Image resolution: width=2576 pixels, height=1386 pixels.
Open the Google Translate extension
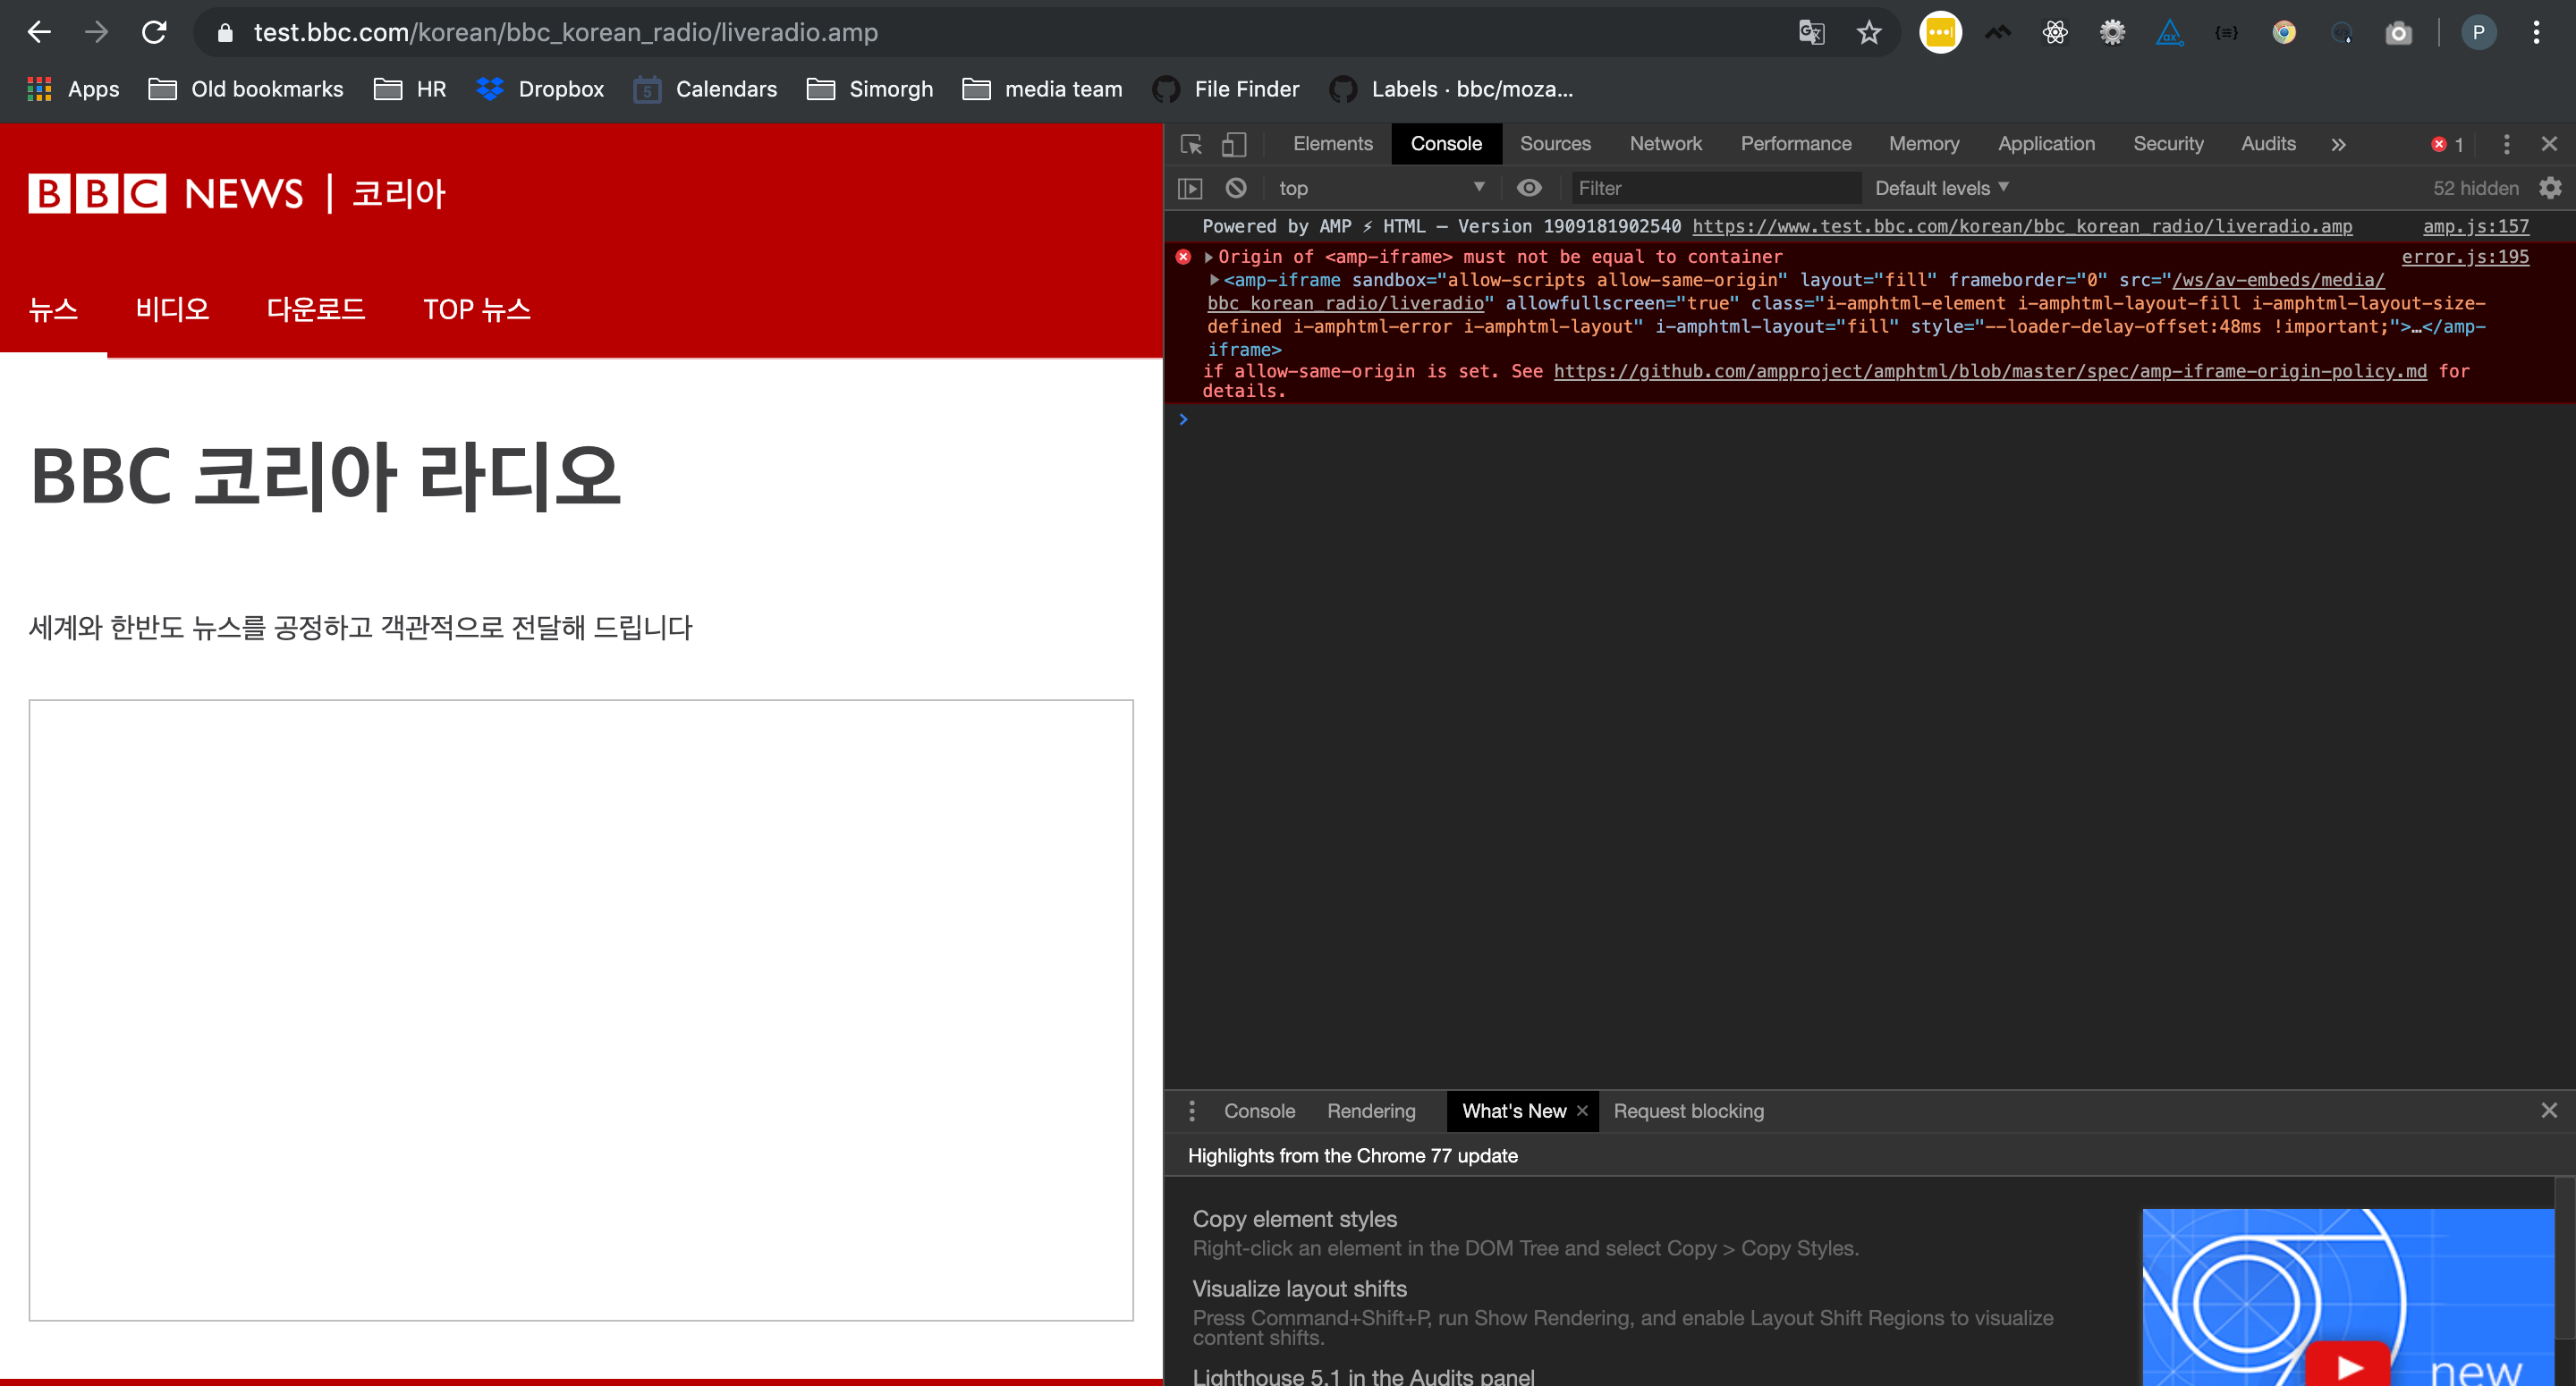(1810, 32)
